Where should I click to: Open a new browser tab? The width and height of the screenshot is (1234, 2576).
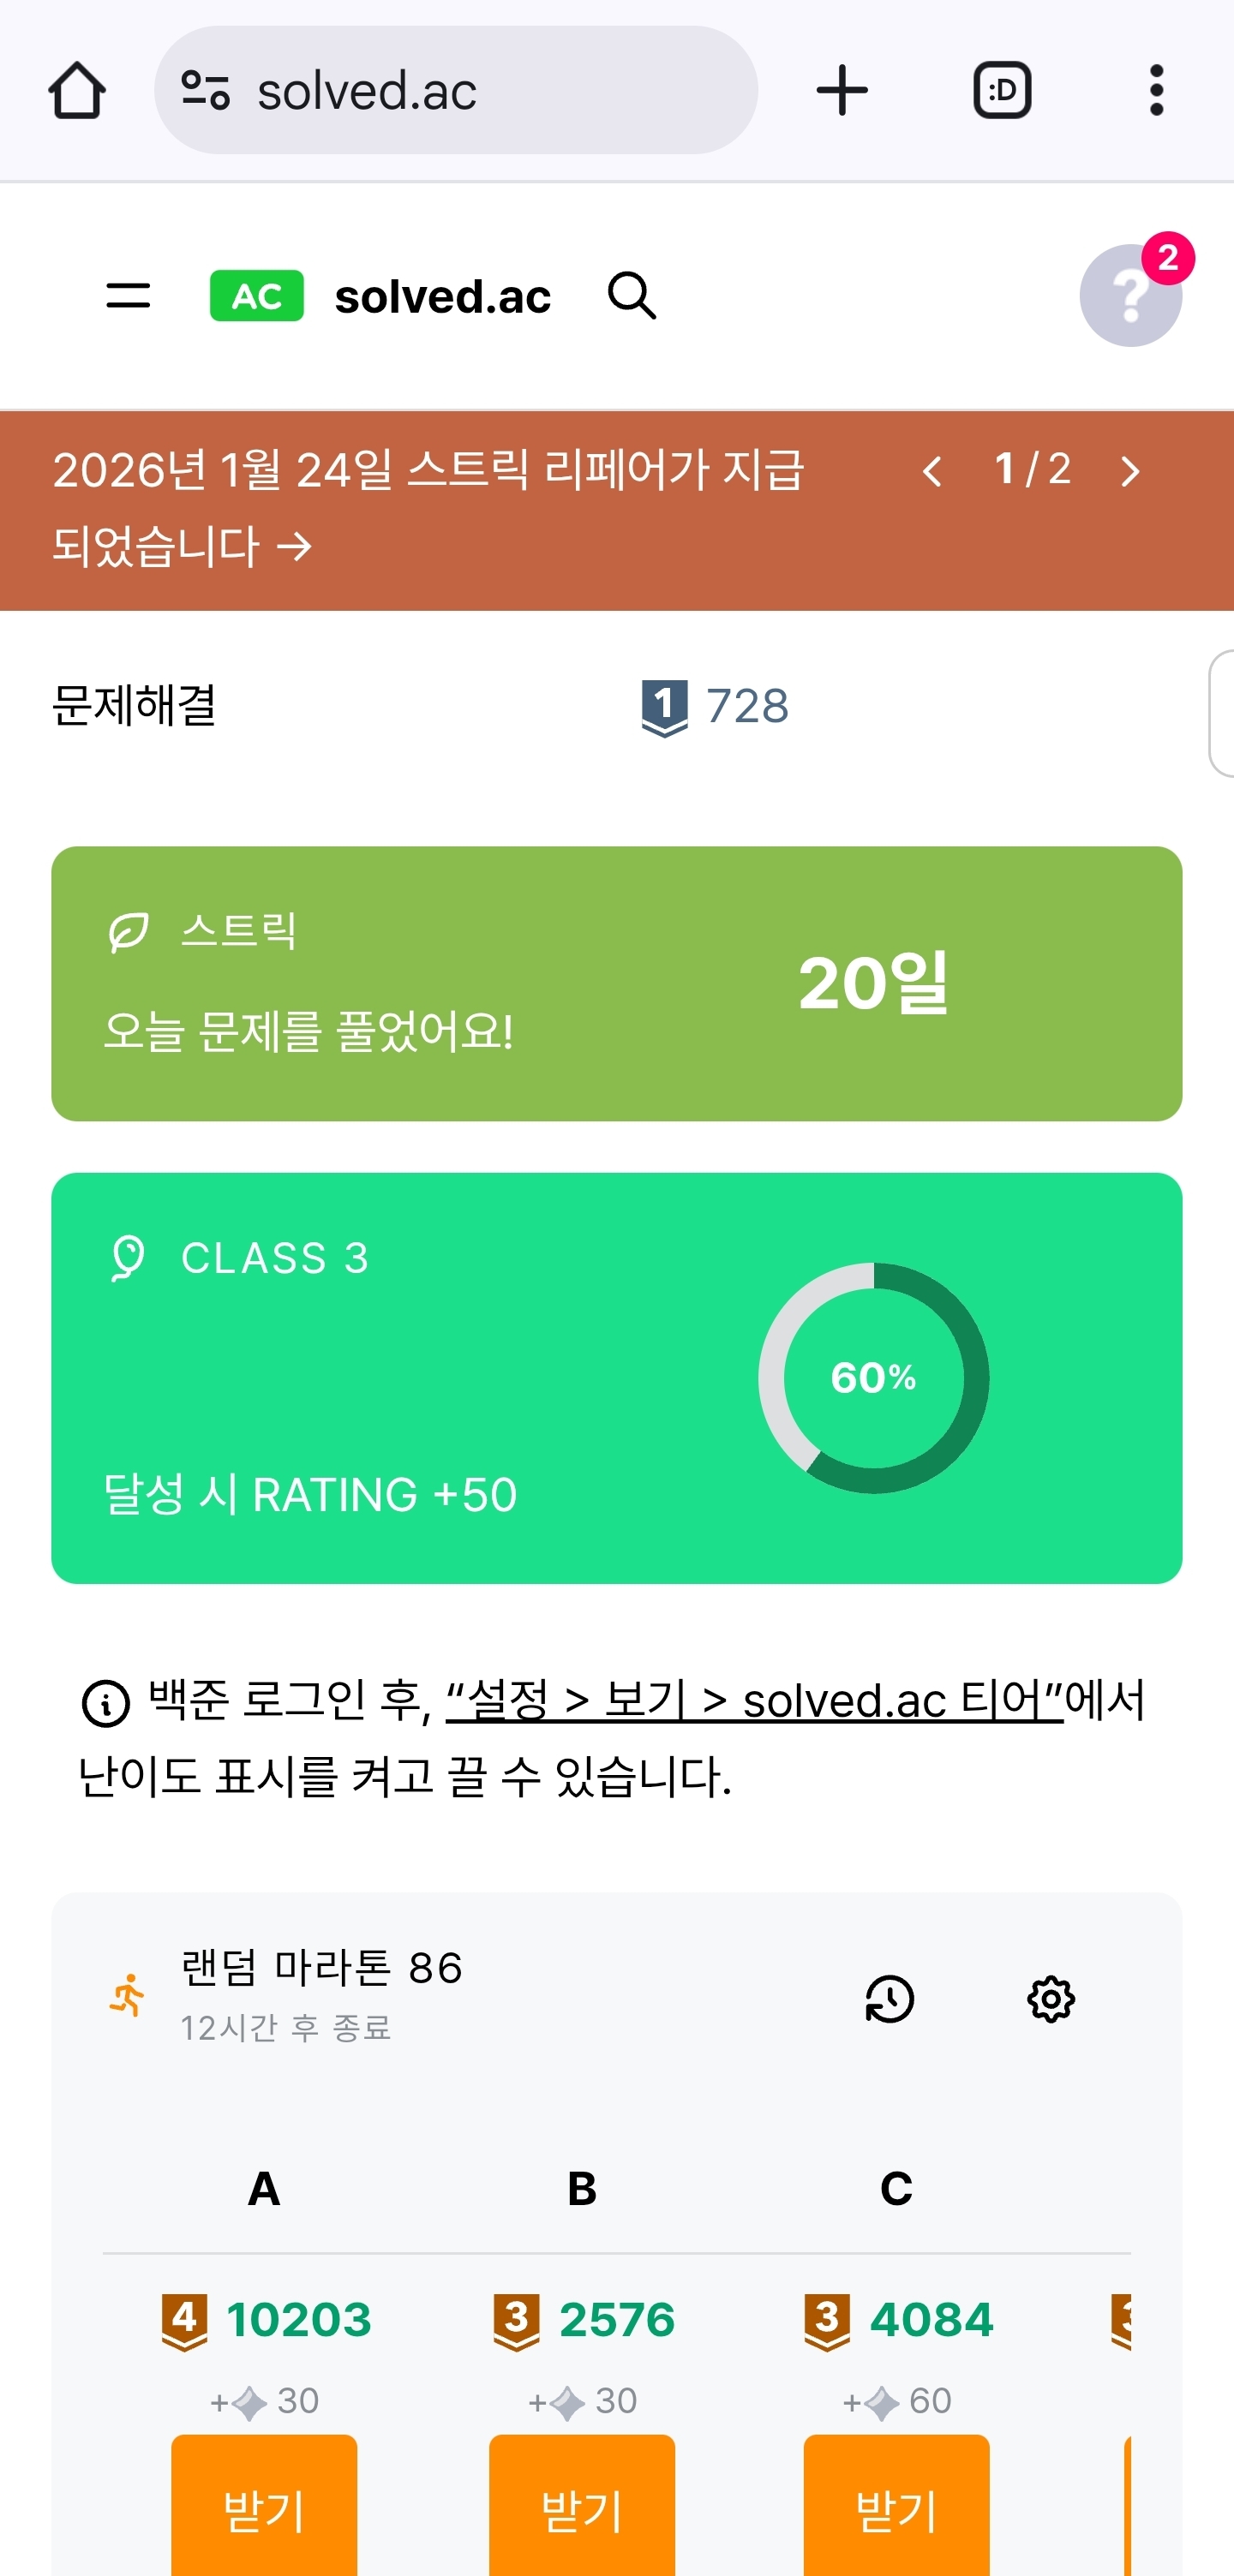pos(842,91)
